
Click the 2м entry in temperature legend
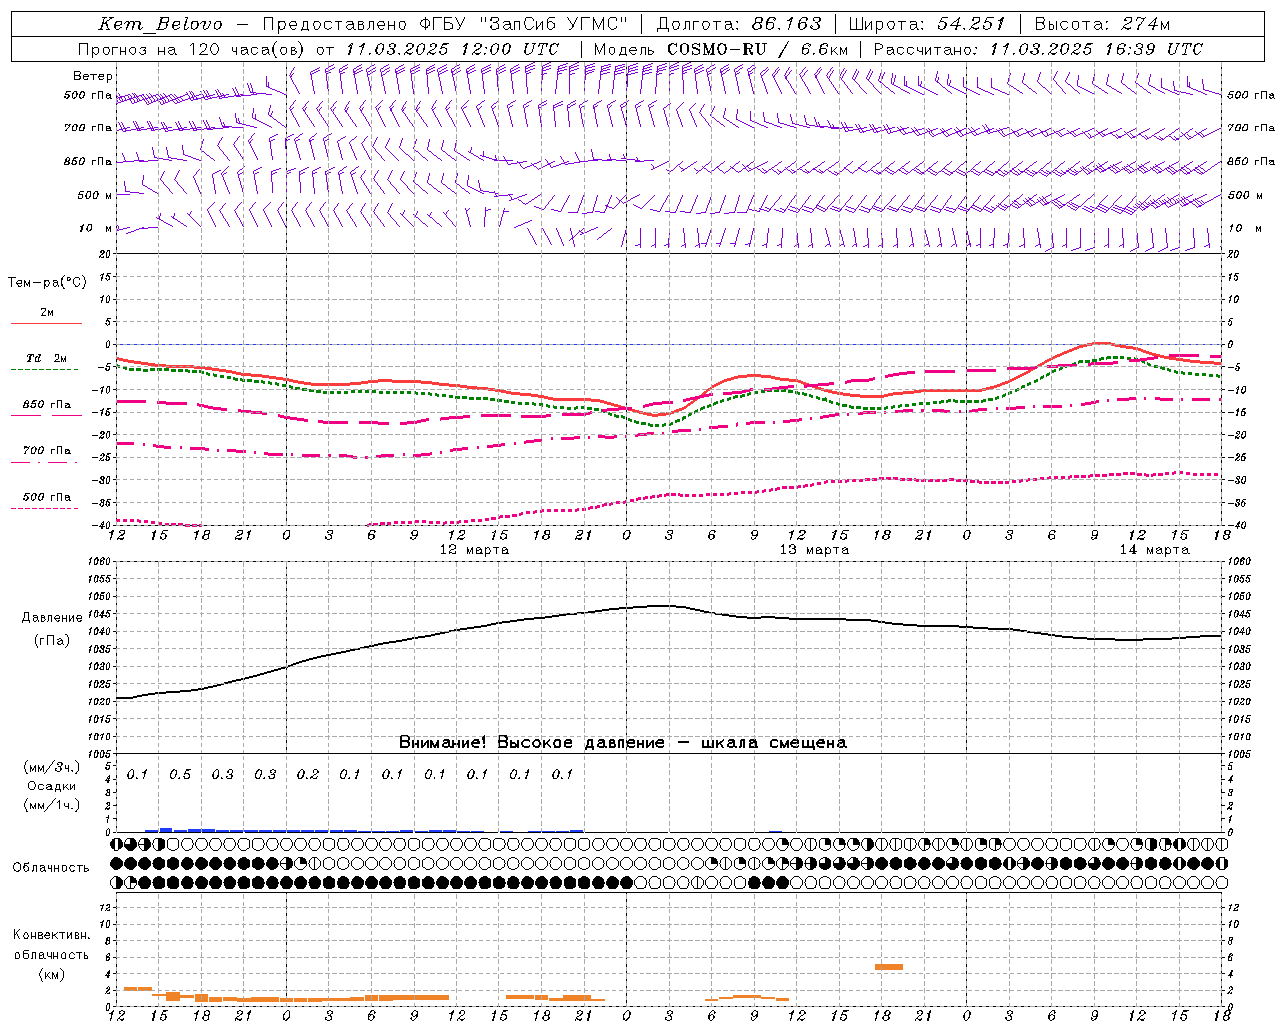(47, 313)
